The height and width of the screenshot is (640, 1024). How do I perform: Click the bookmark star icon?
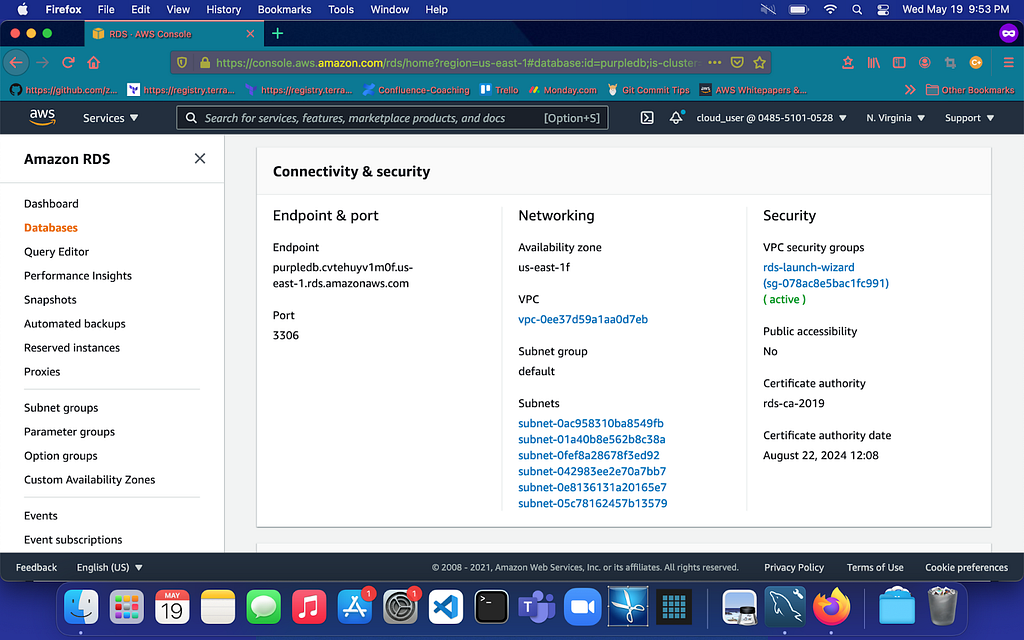click(x=759, y=63)
